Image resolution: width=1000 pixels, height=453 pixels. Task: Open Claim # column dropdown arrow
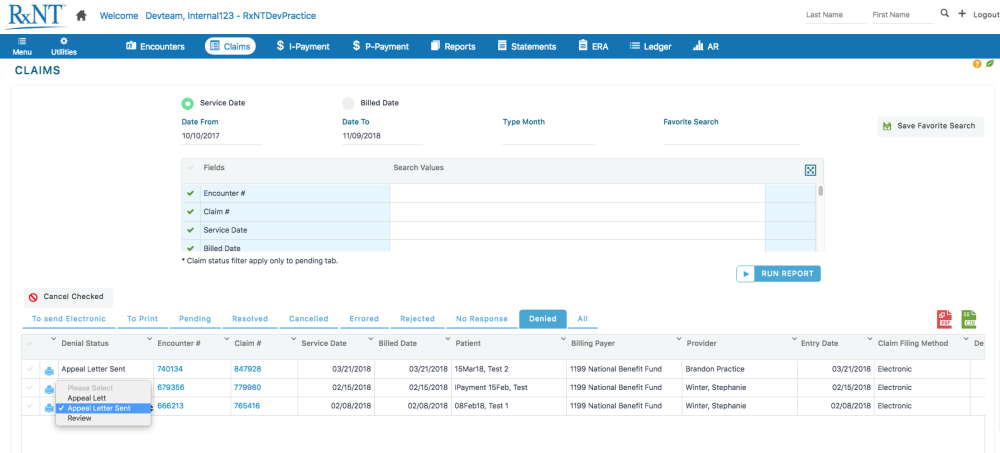pos(293,339)
